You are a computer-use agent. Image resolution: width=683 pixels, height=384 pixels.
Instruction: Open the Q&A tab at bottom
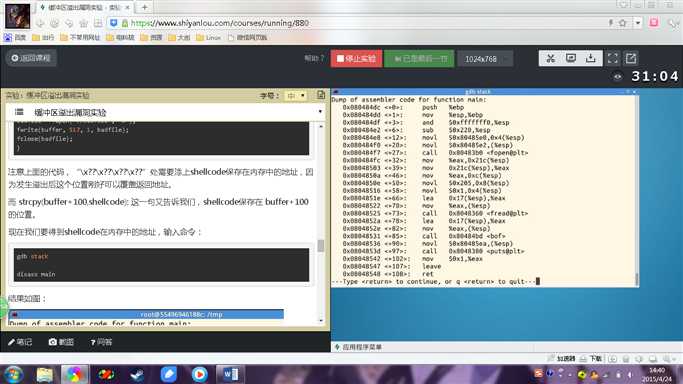click(x=101, y=342)
